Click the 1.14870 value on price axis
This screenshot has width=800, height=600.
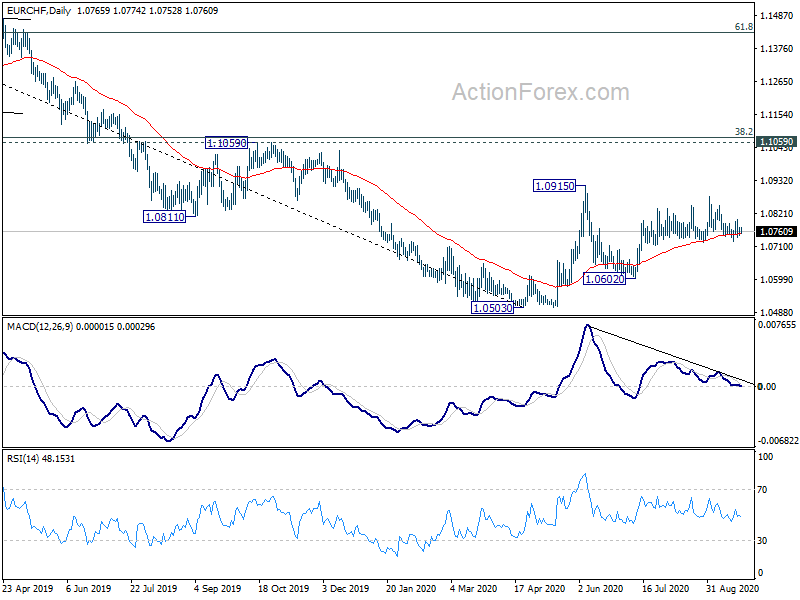[x=777, y=17]
